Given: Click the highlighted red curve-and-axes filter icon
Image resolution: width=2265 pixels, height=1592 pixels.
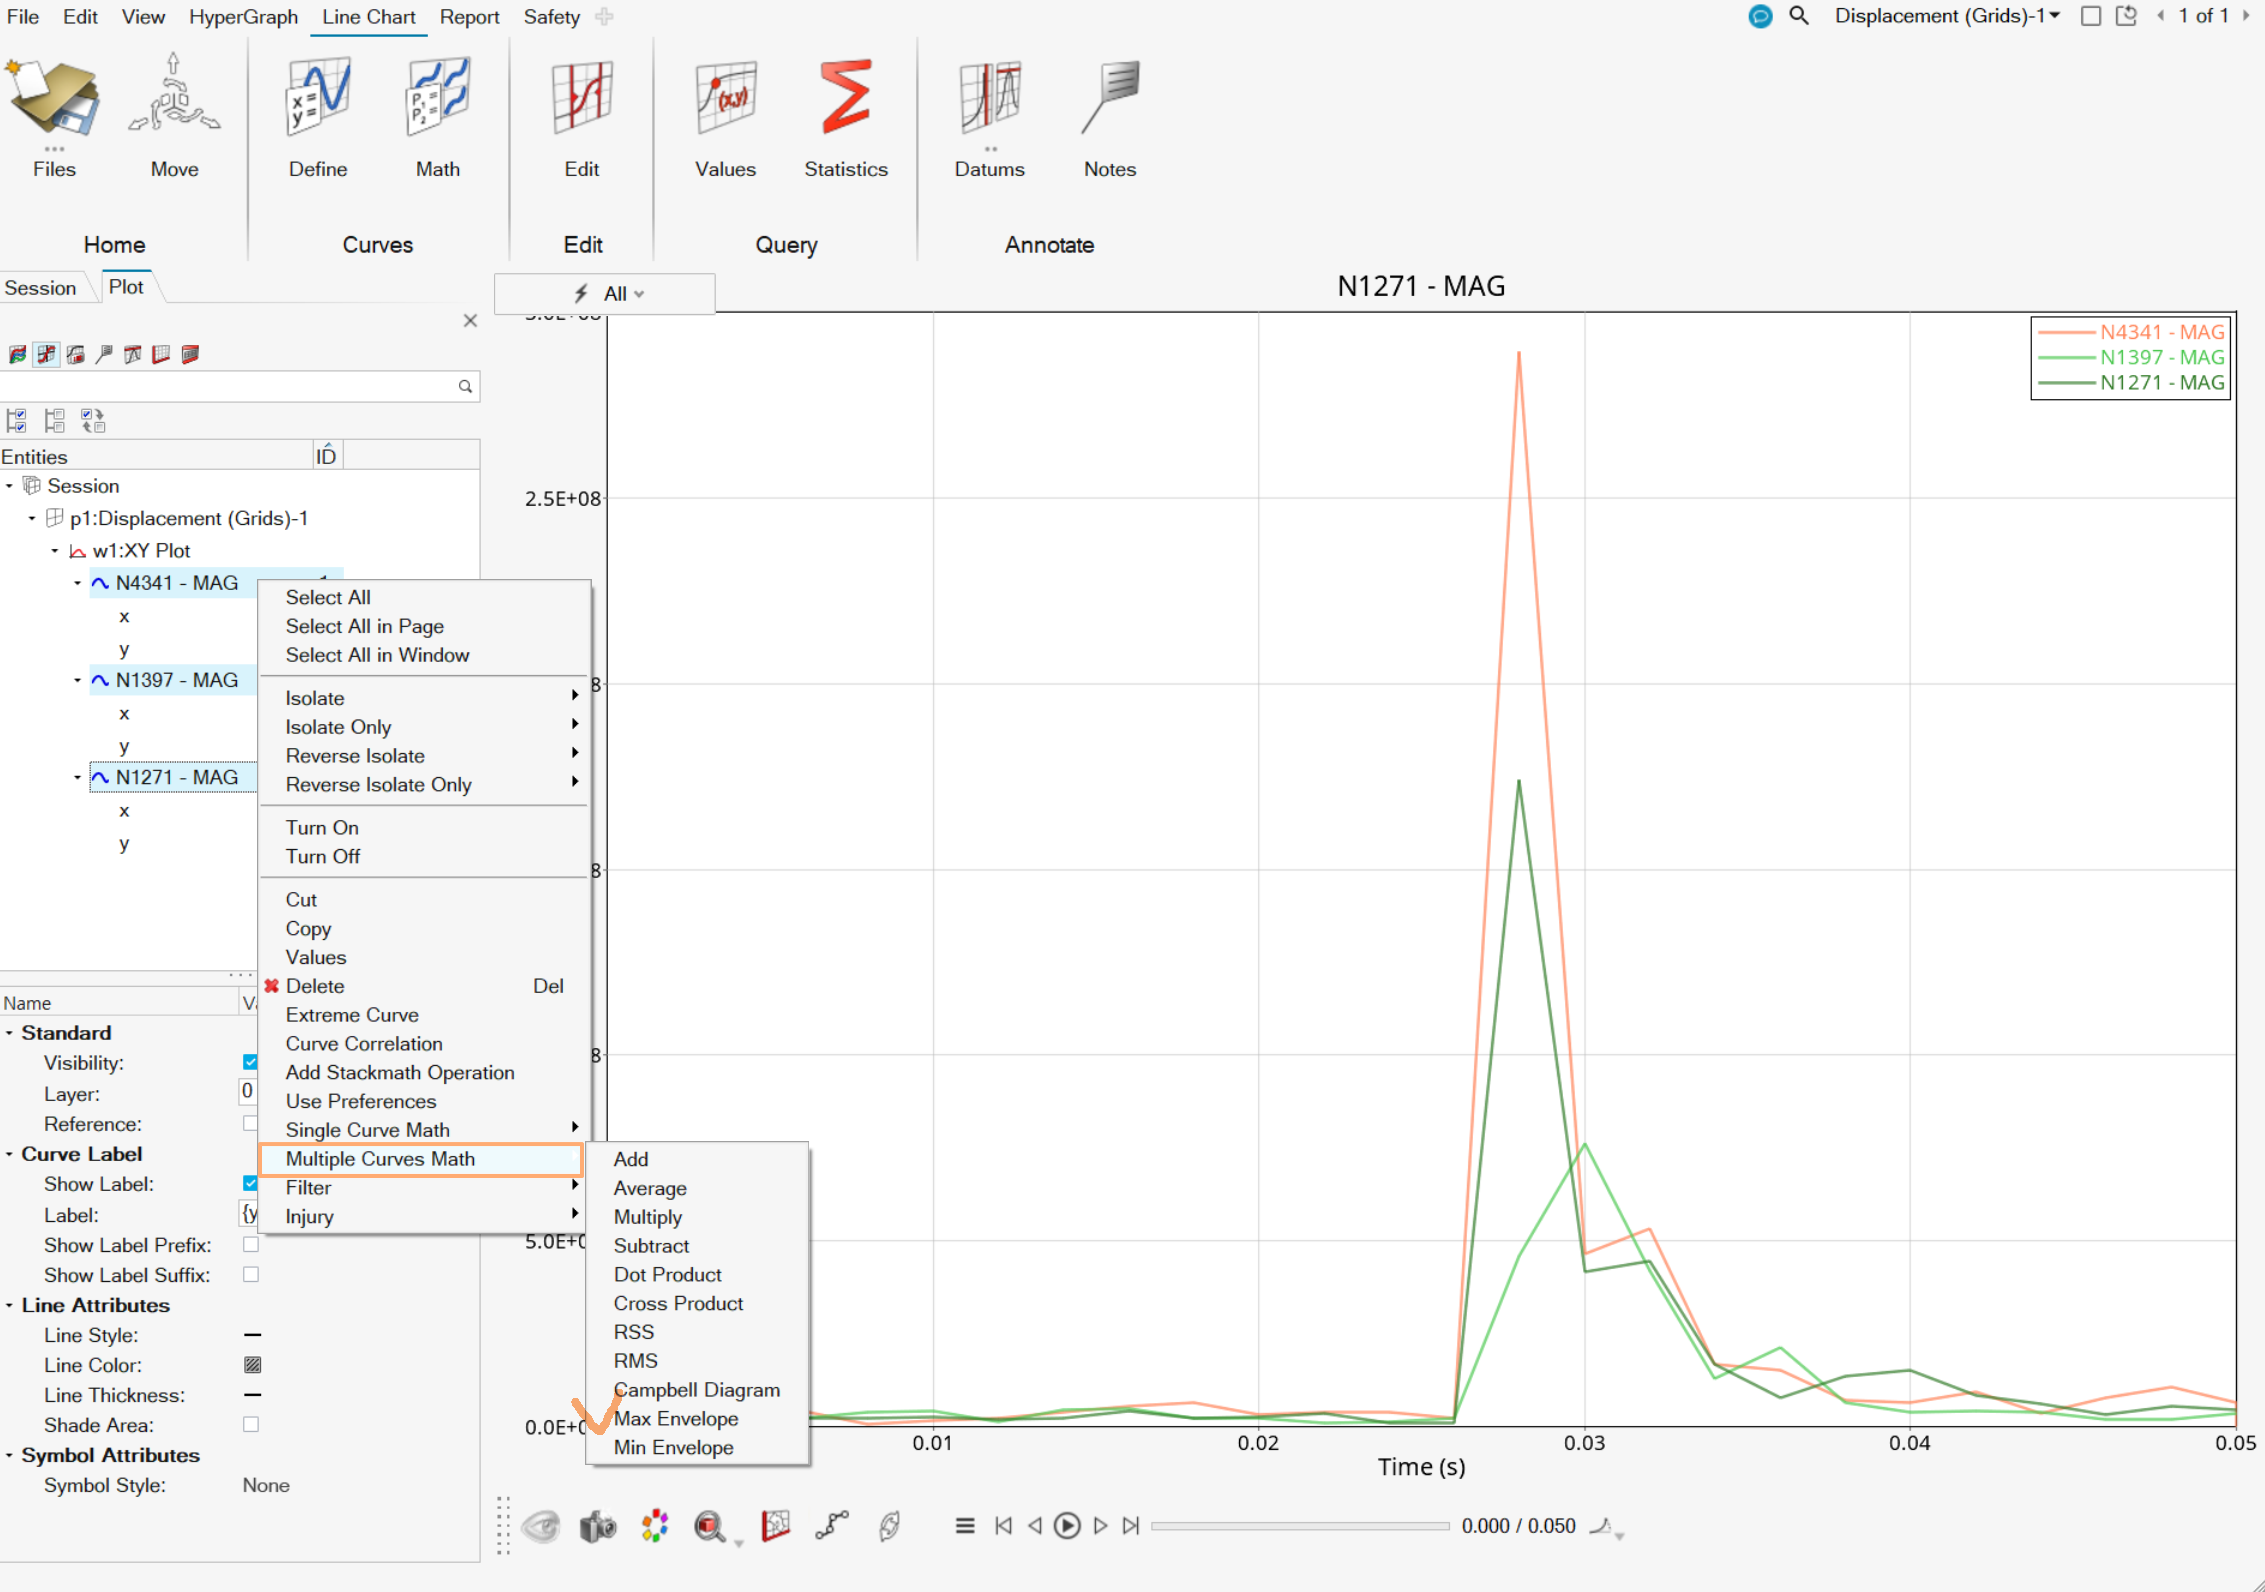Looking at the screenshot, I should point(46,355).
